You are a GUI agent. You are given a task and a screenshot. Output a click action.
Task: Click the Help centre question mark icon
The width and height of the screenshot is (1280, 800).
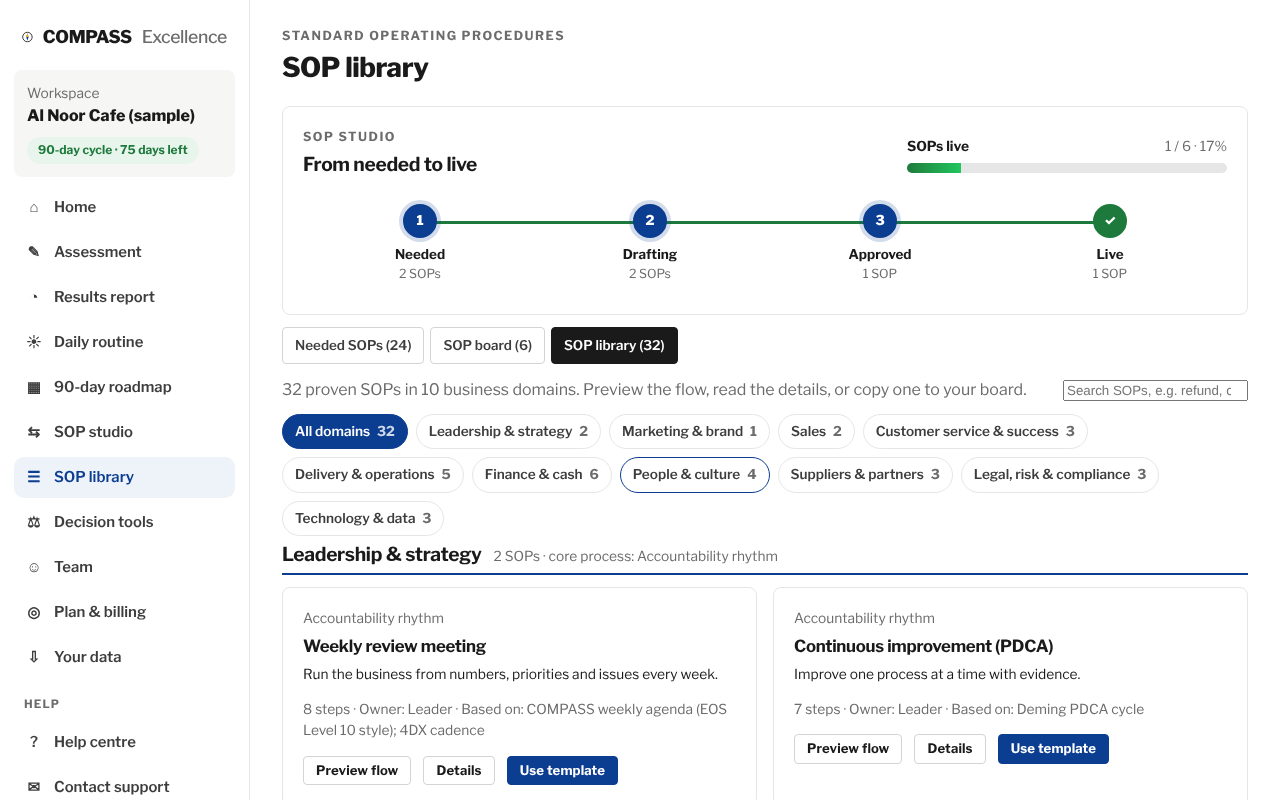click(34, 742)
